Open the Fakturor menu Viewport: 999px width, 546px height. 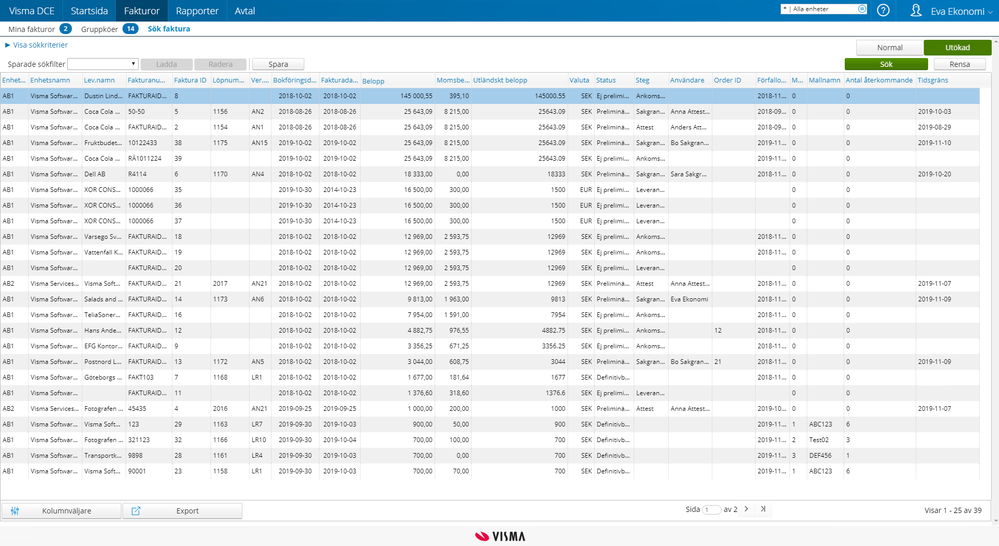point(141,11)
